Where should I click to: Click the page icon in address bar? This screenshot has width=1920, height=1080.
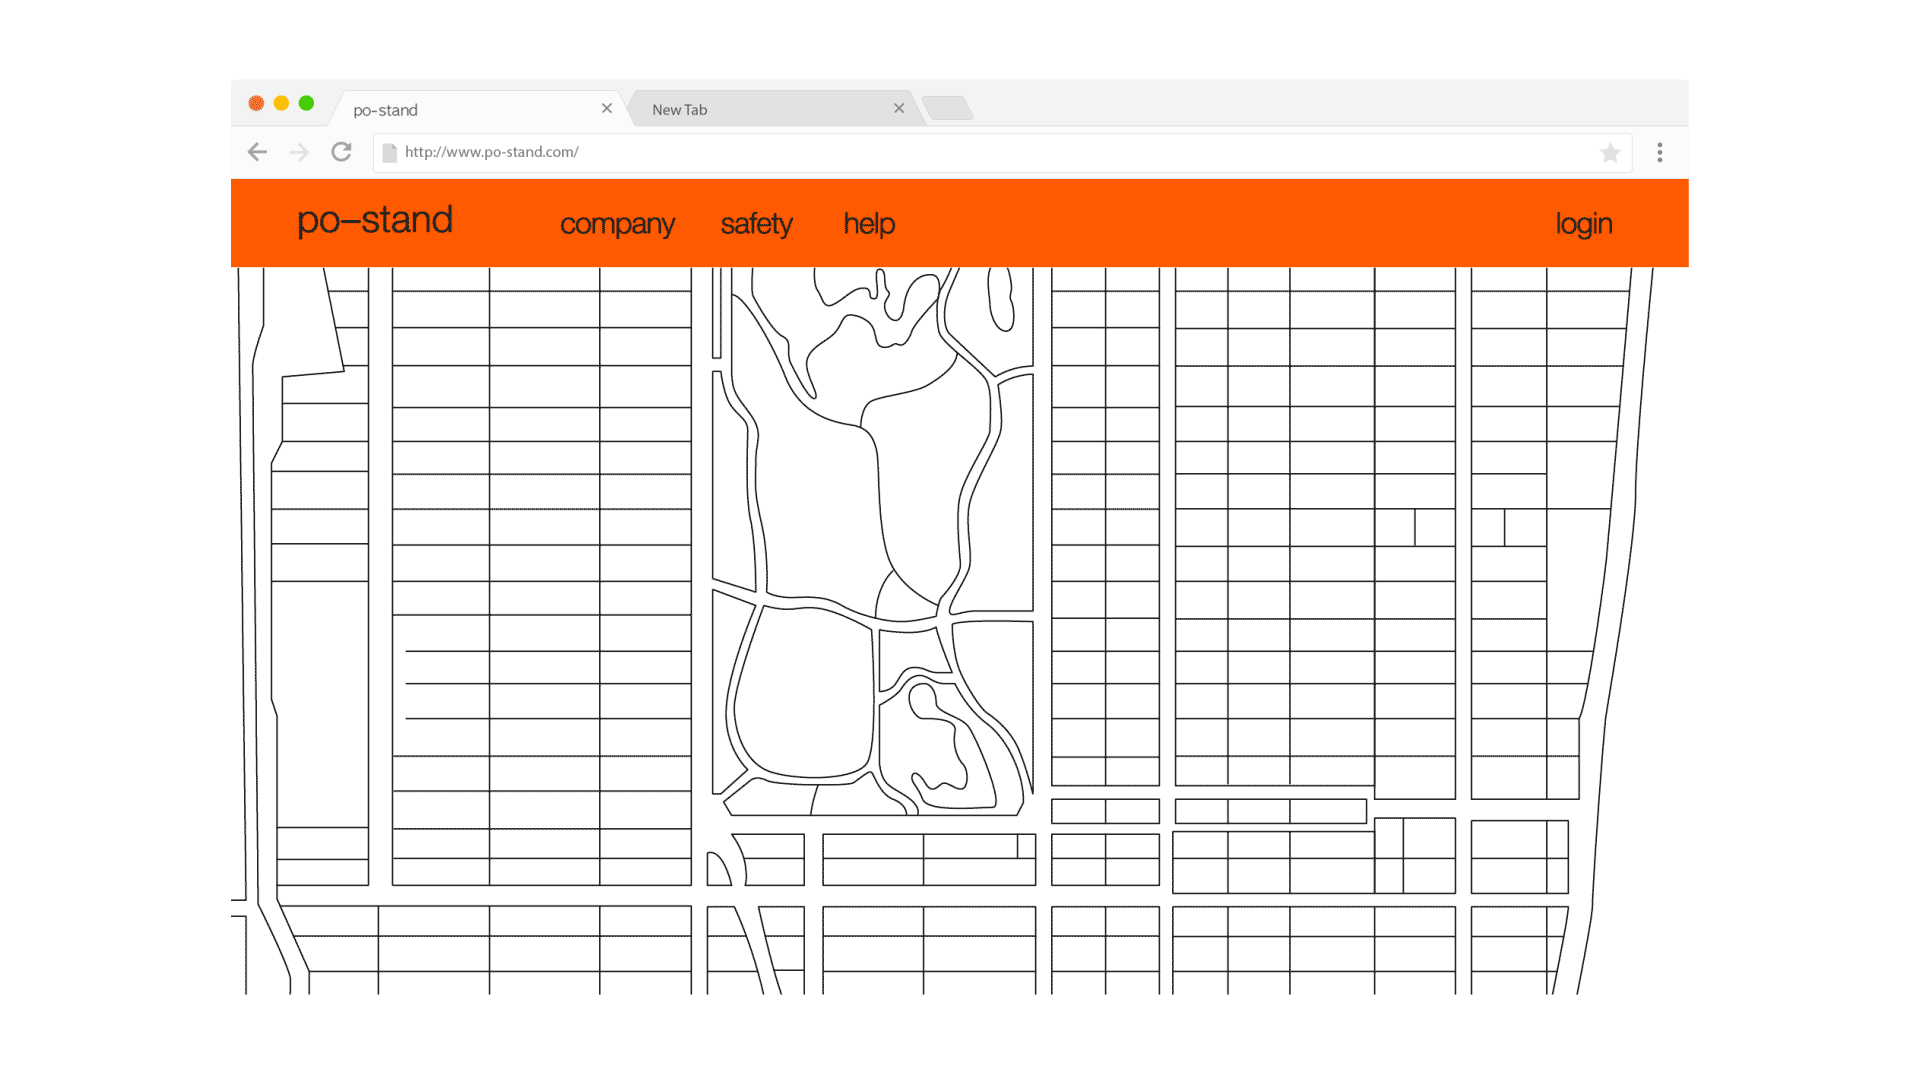(389, 153)
